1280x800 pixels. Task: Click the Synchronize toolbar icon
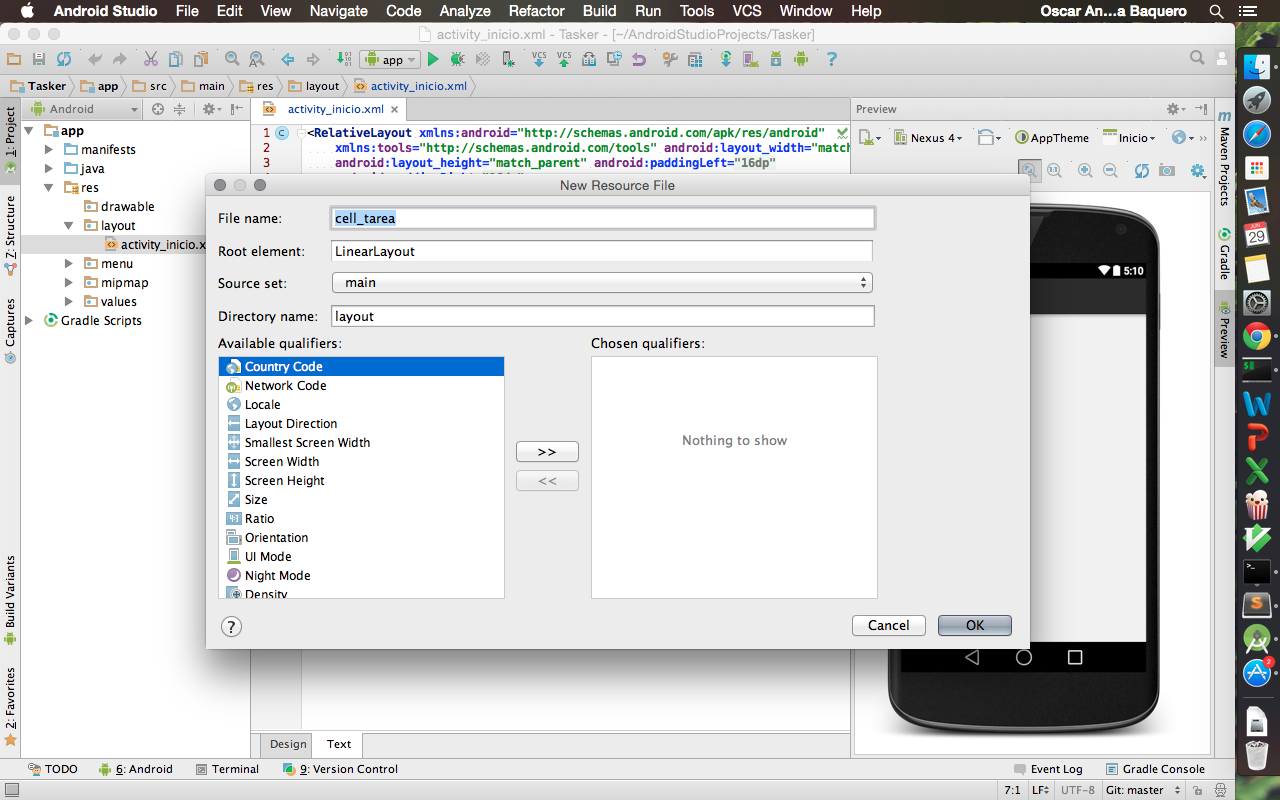(64, 60)
